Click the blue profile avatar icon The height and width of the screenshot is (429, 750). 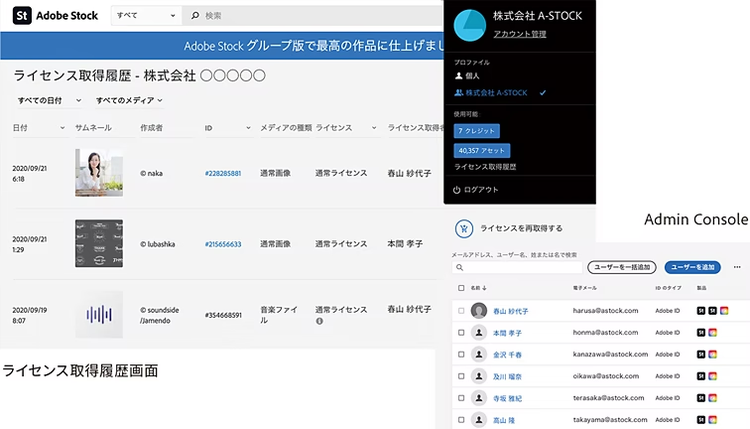click(x=471, y=25)
